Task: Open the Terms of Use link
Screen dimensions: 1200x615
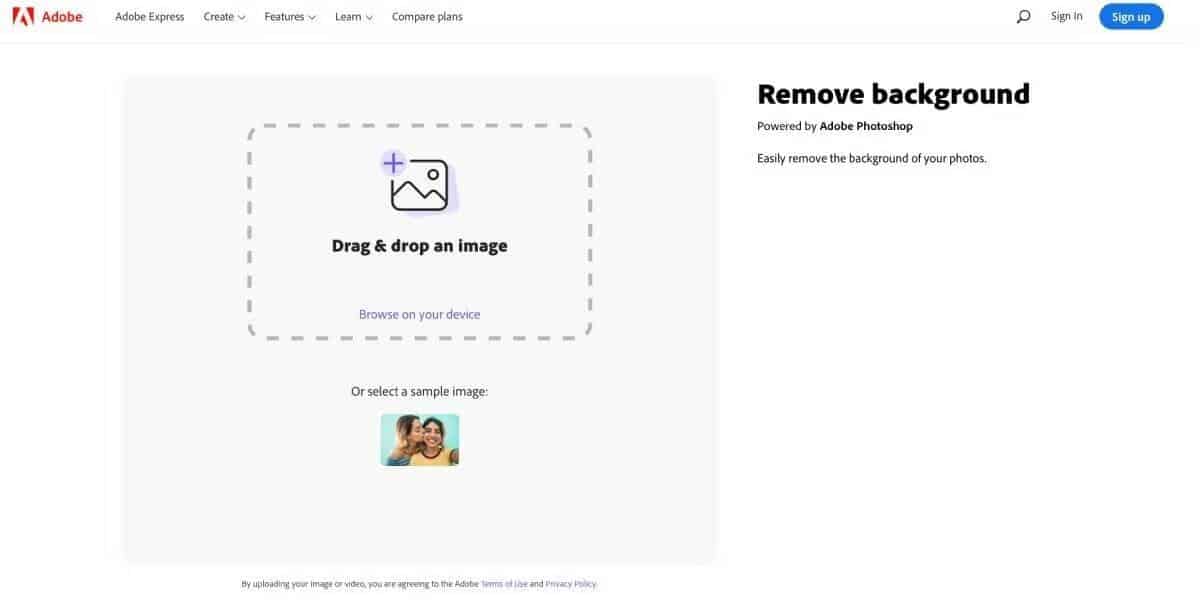Action: [x=504, y=584]
